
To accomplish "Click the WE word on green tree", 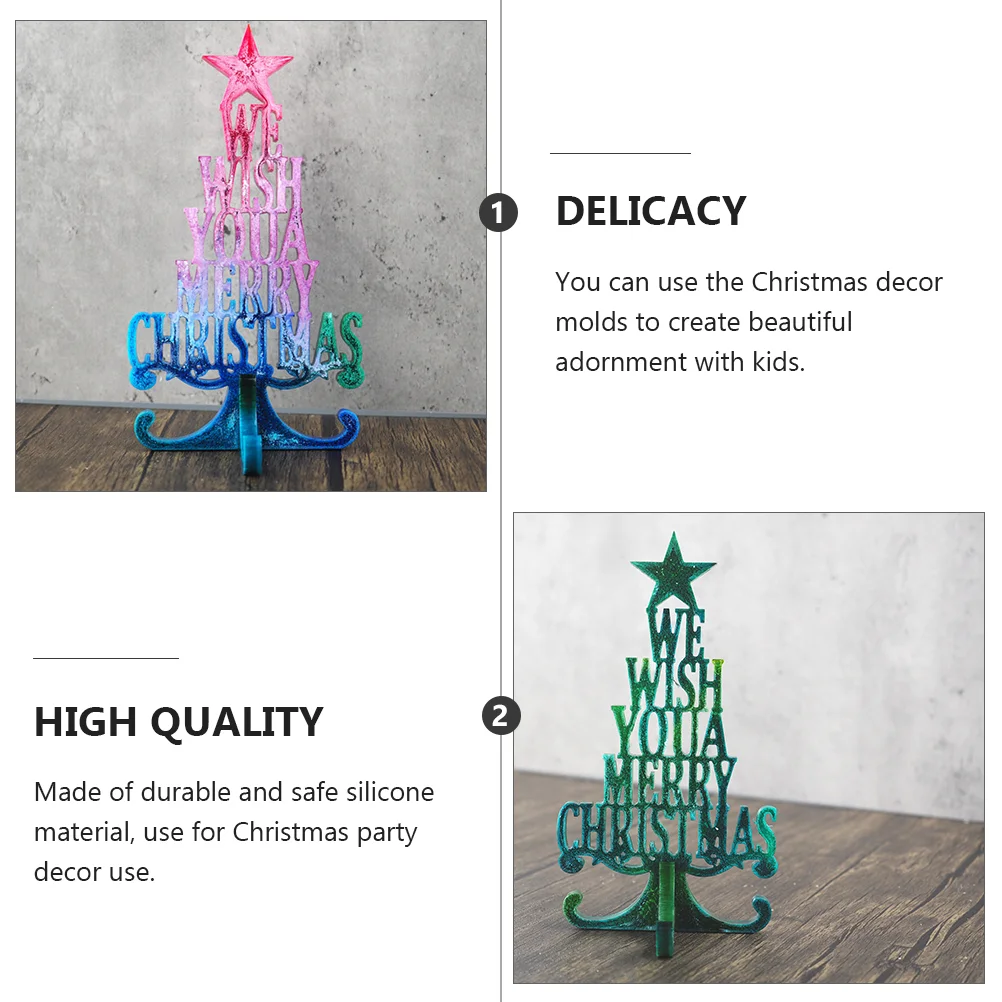I will pos(675,633).
